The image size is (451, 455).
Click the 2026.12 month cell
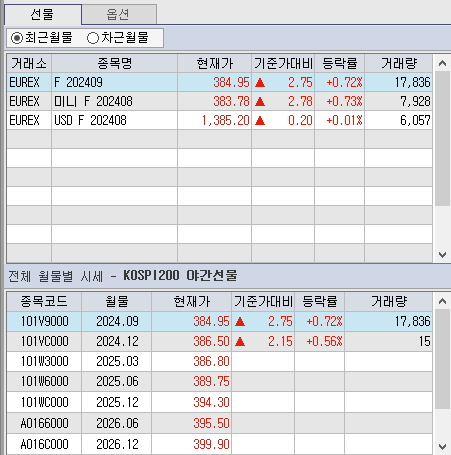(117, 444)
